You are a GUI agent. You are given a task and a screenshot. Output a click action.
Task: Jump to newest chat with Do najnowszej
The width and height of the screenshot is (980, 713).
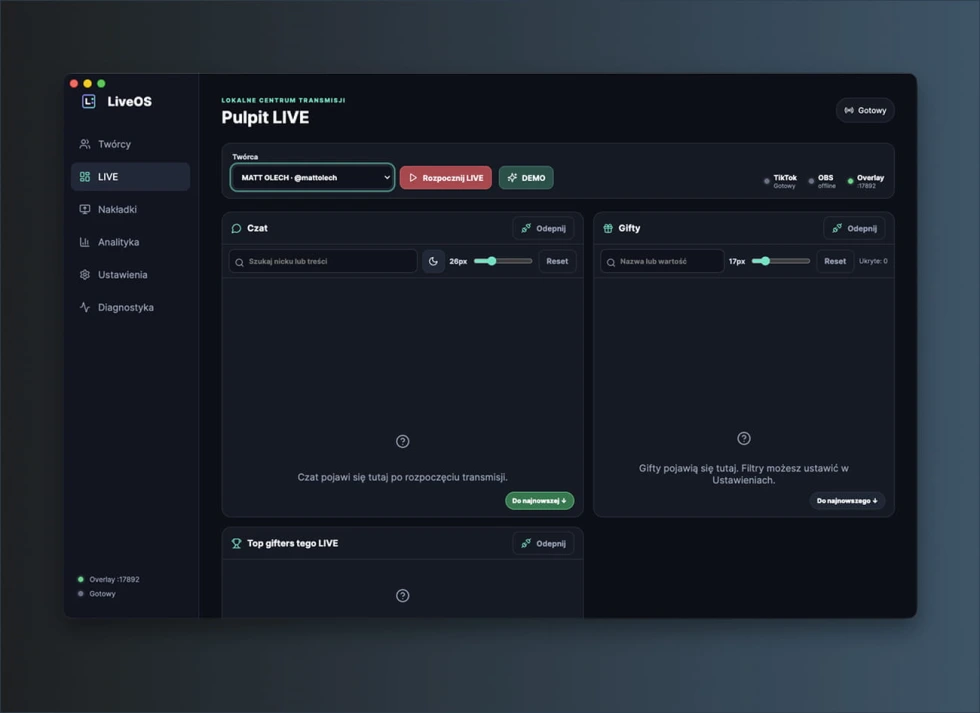pyautogui.click(x=539, y=501)
